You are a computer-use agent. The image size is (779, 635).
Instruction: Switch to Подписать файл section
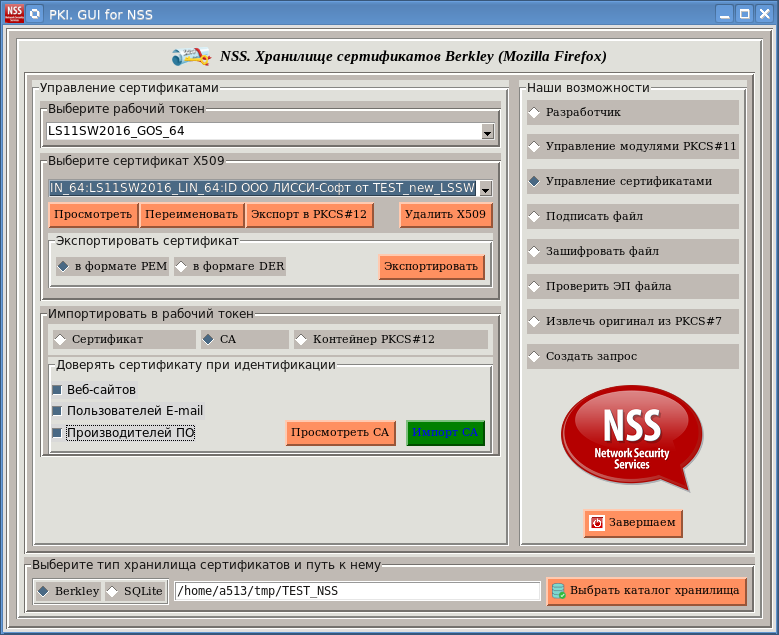[x=534, y=216]
